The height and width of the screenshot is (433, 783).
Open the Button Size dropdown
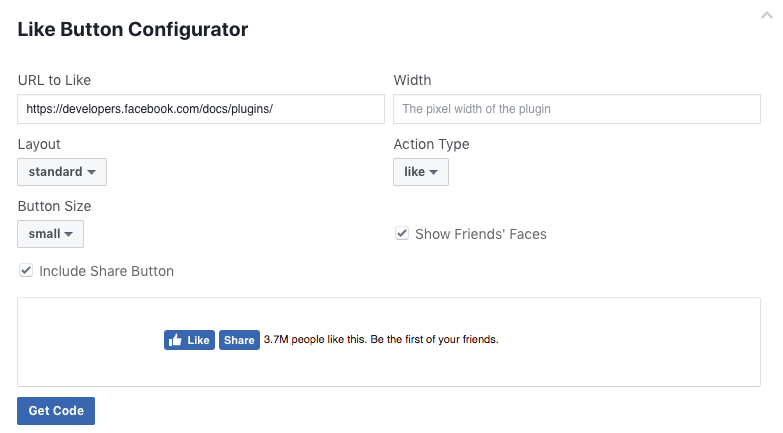[x=50, y=234]
